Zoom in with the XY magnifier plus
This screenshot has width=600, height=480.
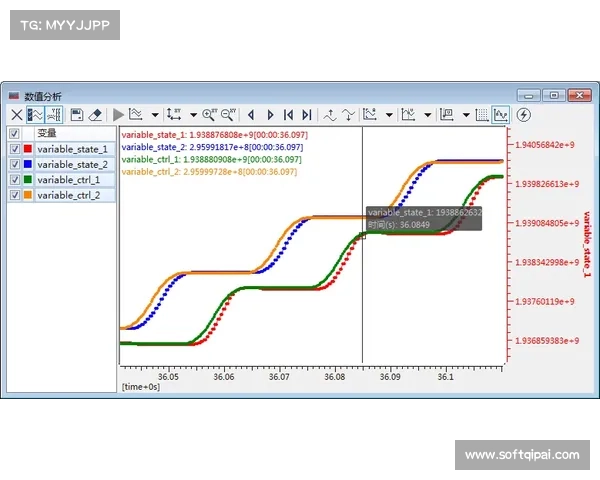coord(210,114)
